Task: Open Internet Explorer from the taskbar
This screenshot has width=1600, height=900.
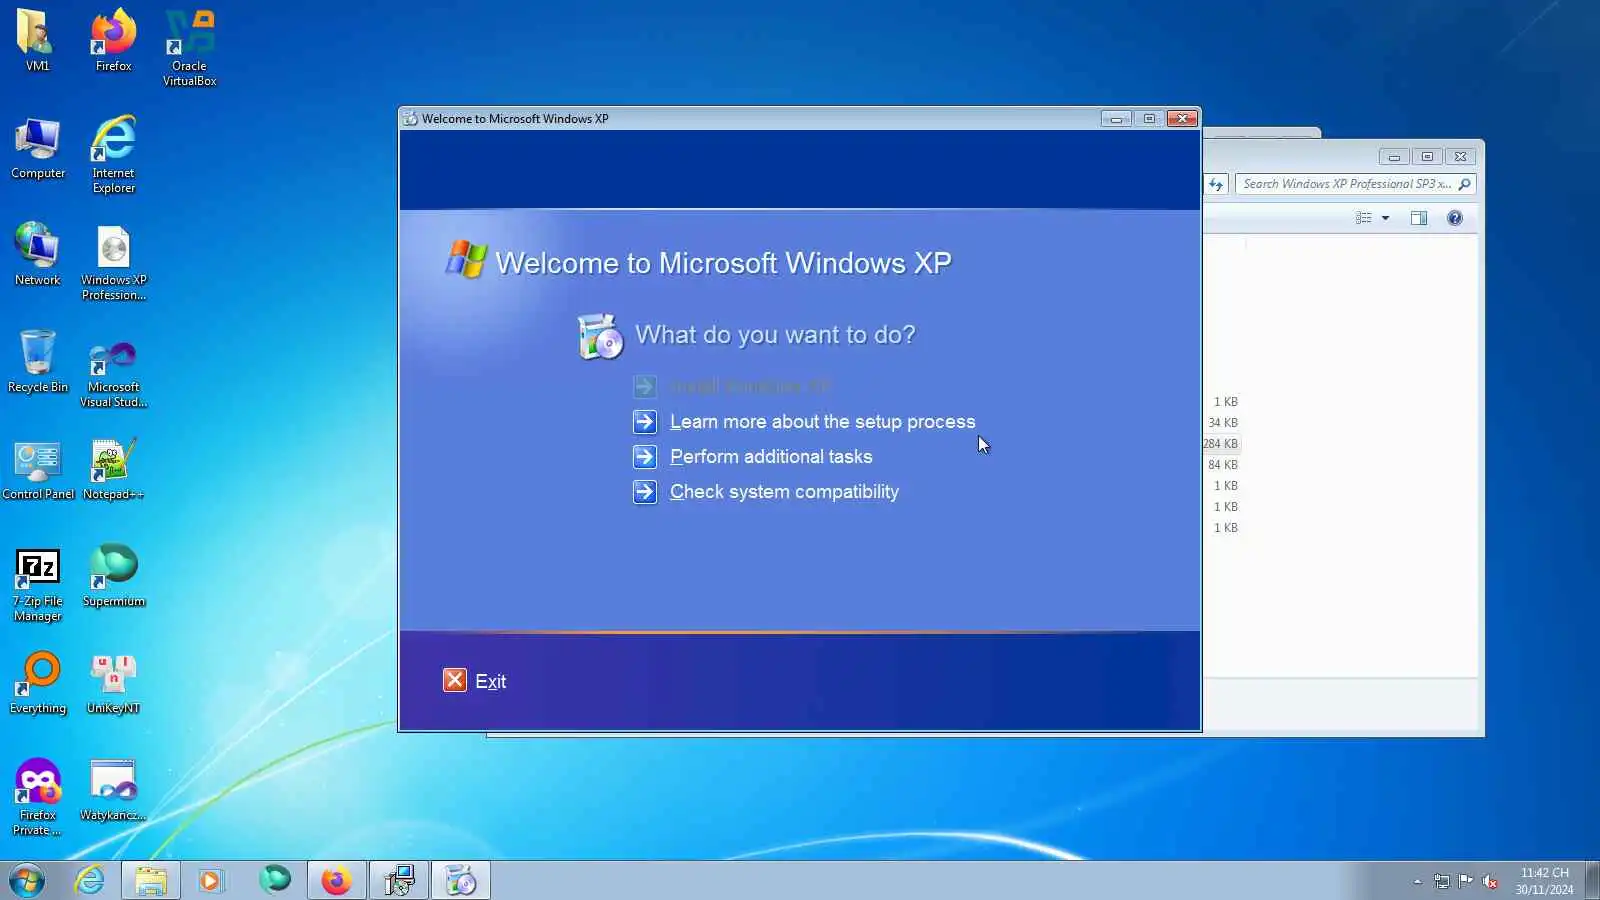Action: [x=90, y=880]
